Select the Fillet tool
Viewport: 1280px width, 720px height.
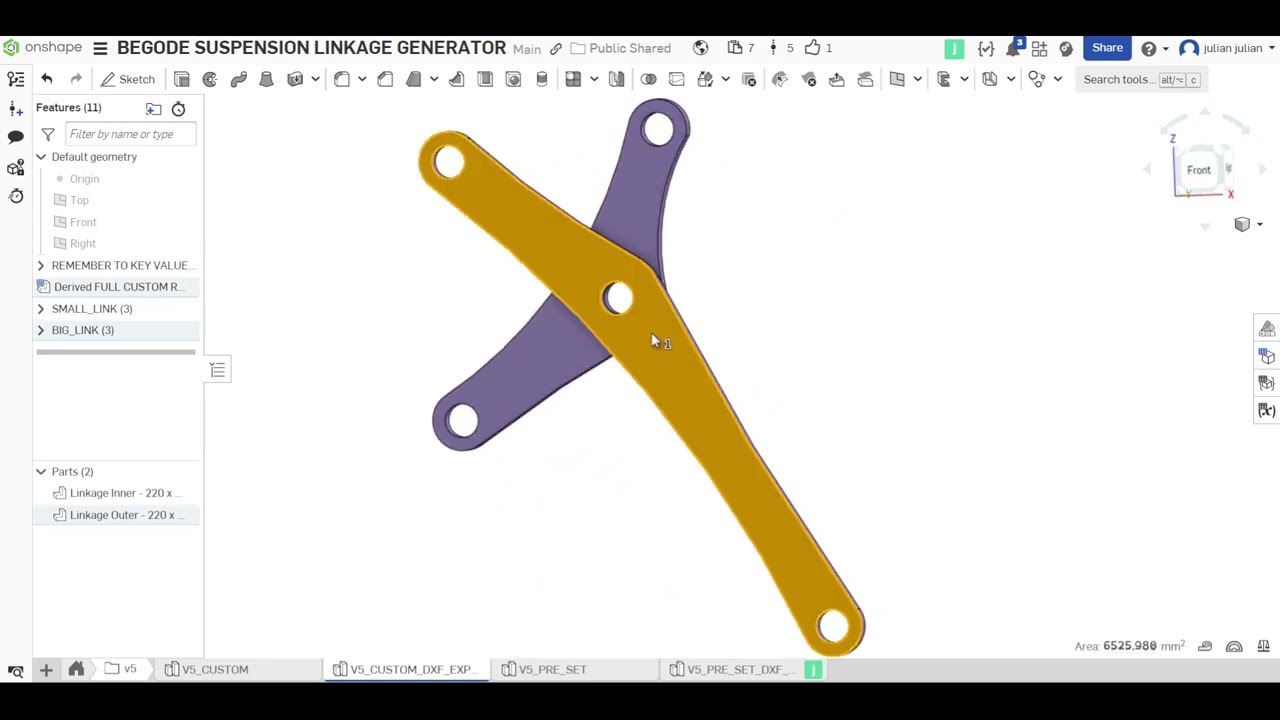coord(342,79)
